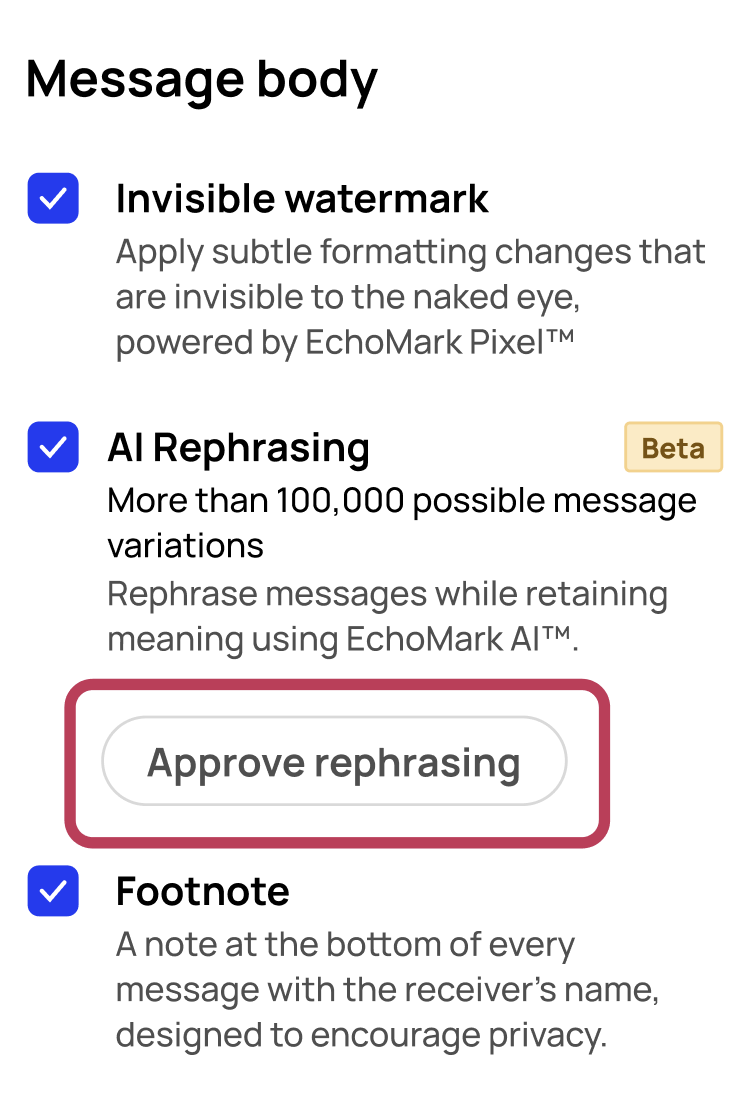Select the Footnote label text
The height and width of the screenshot is (1094, 746).
202,891
